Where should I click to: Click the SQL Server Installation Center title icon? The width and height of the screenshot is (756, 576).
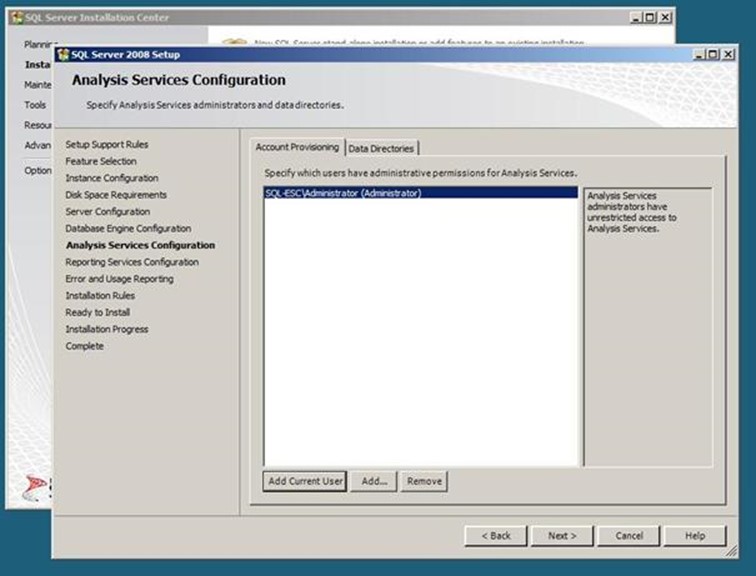pyautogui.click(x=17, y=18)
